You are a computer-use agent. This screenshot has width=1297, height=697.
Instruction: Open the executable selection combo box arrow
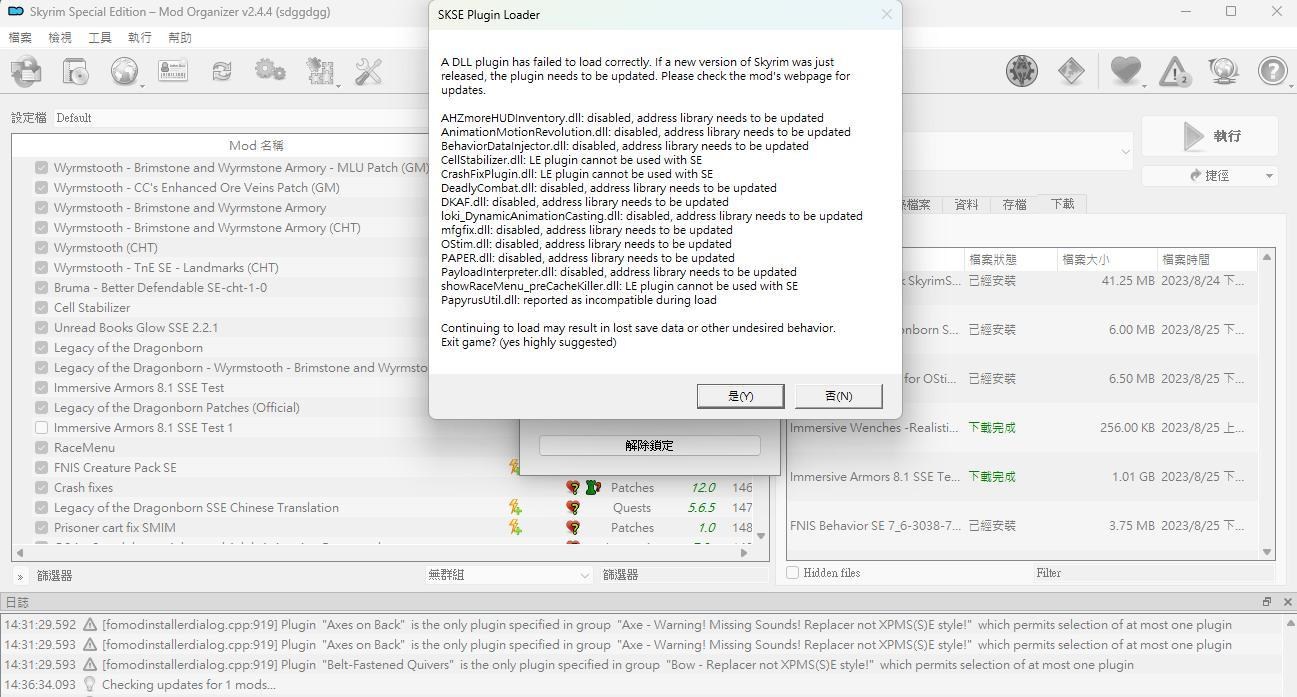(x=1125, y=153)
